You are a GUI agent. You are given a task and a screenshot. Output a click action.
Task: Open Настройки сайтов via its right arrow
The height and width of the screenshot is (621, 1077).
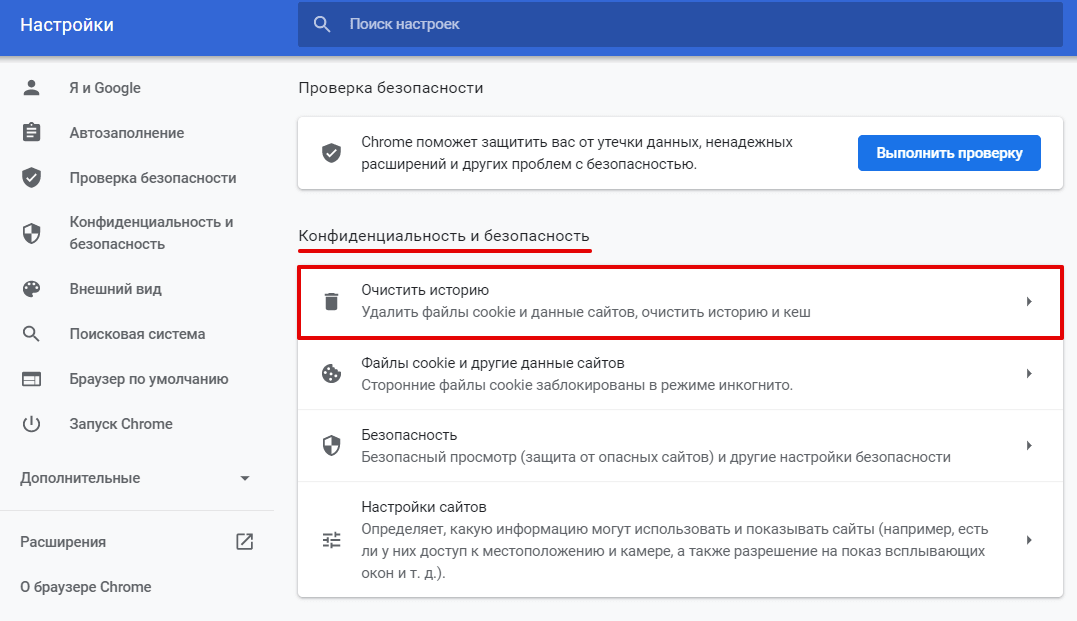(1029, 540)
